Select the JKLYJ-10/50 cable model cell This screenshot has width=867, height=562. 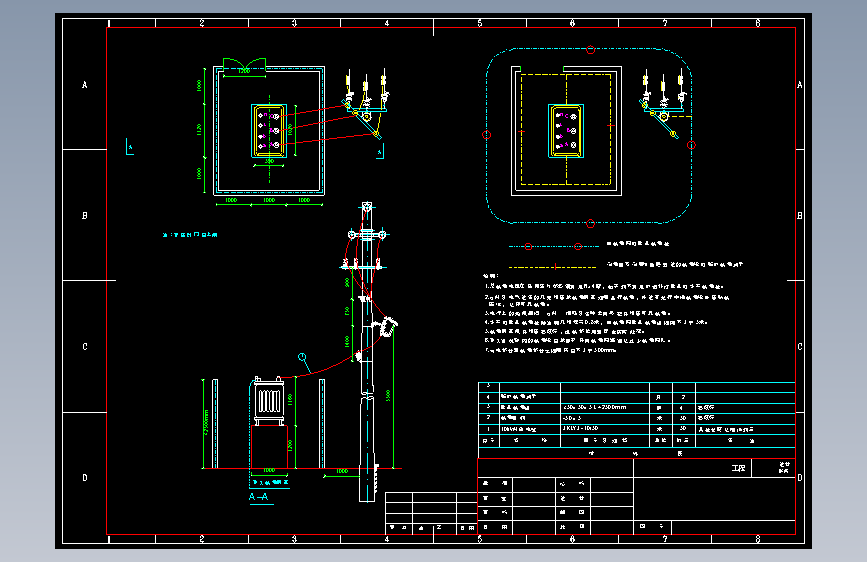click(604, 429)
